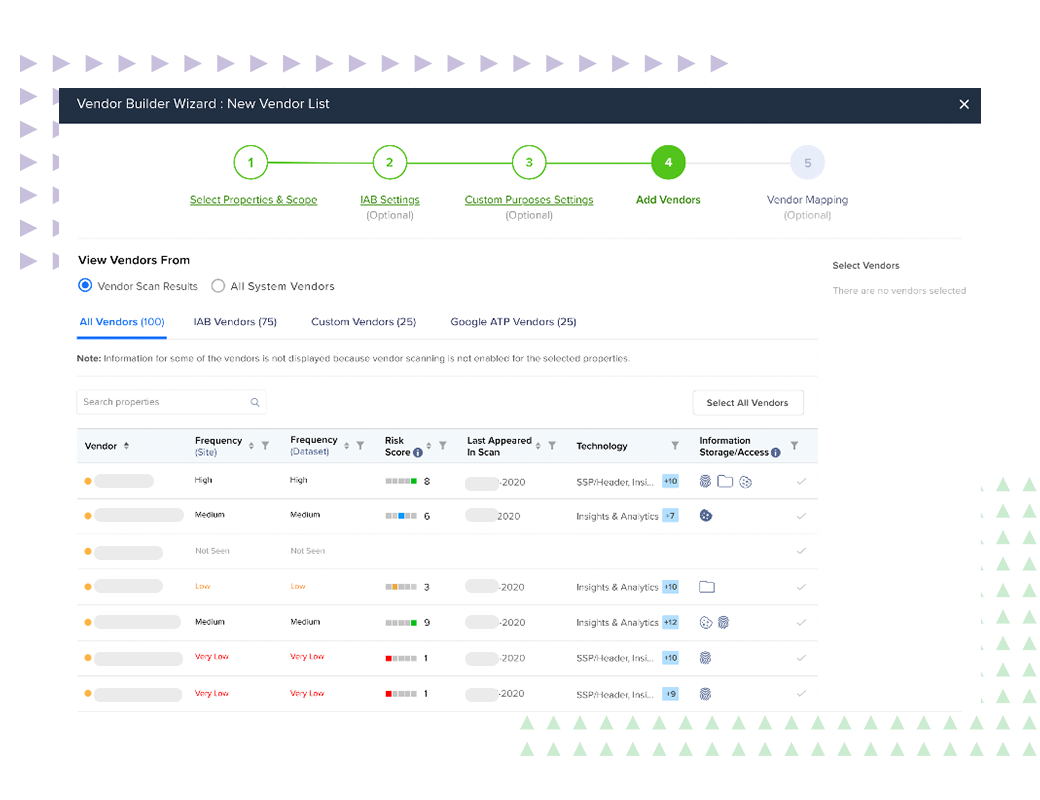This screenshot has height=800, width=1040.
Task: Show the Information Storage/Access info icon
Action: coord(775,452)
